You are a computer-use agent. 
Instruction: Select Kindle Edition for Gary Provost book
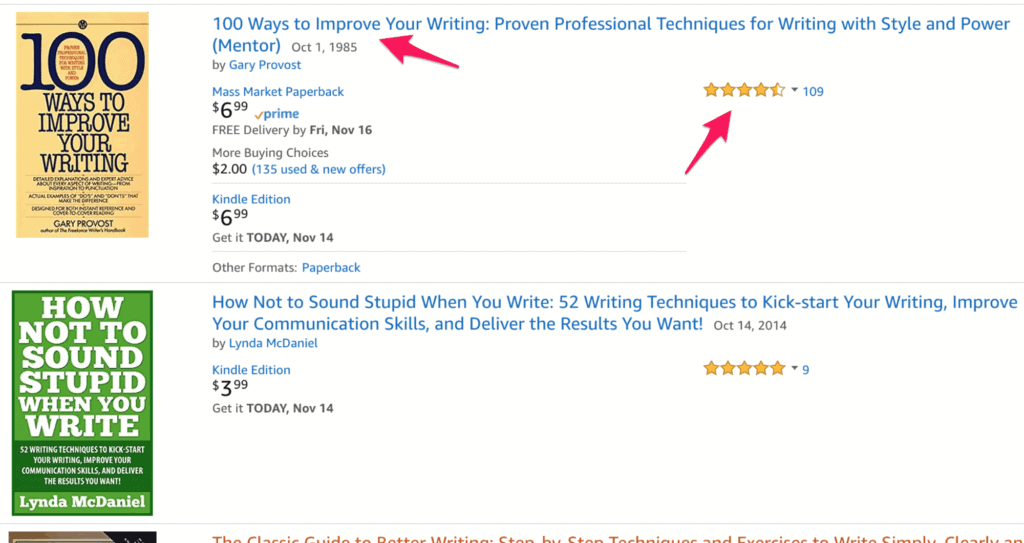[x=251, y=199]
